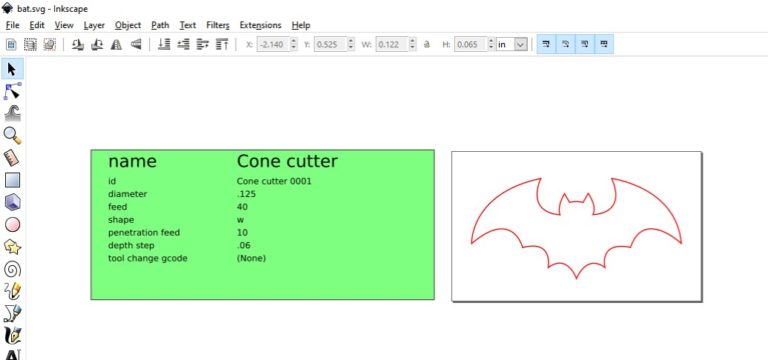Click the 'Cone cutter' heading text
This screenshot has width=768, height=360.
click(x=287, y=161)
